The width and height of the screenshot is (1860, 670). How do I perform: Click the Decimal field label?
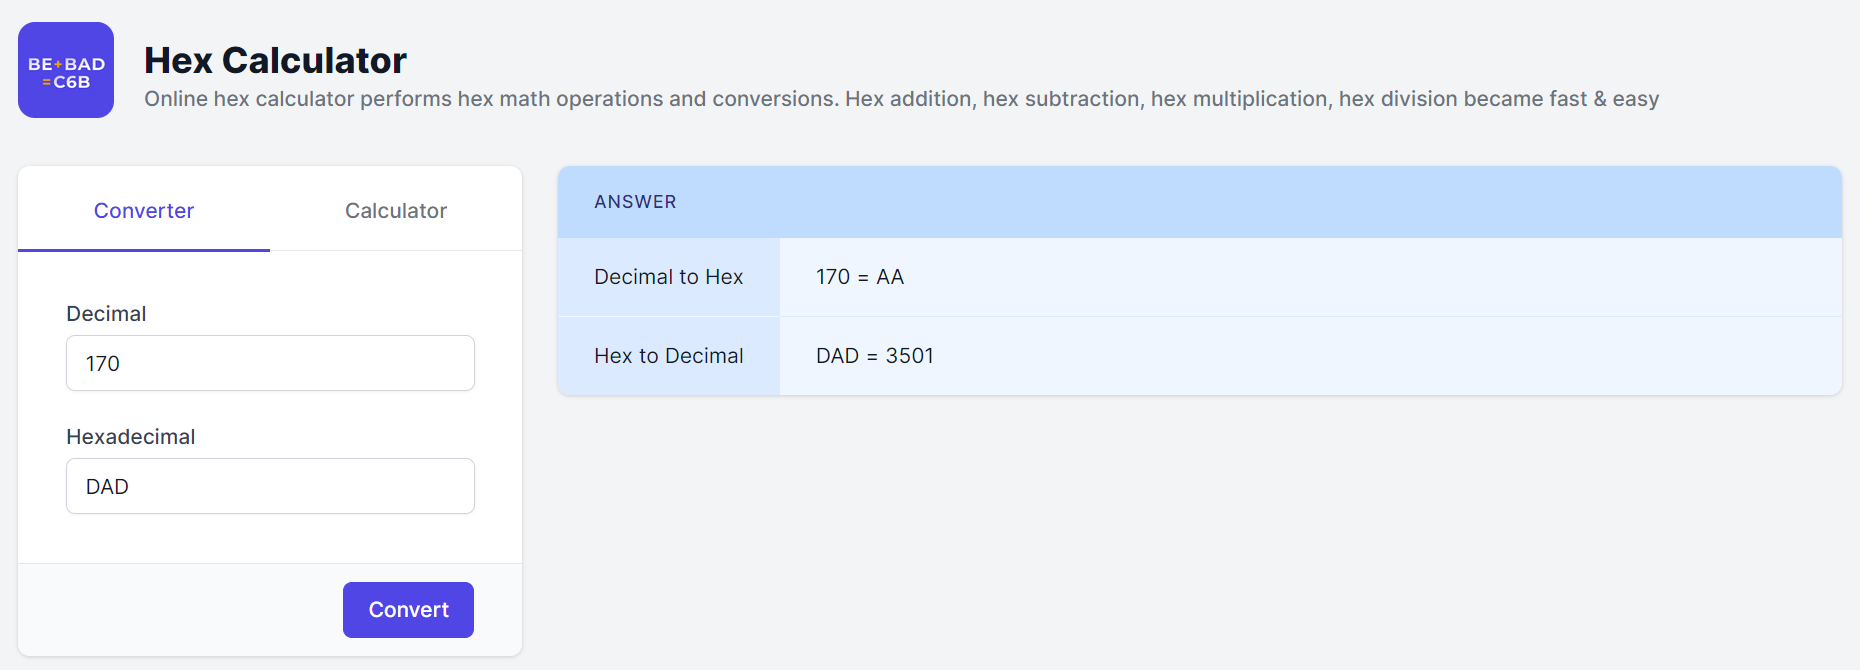106,314
